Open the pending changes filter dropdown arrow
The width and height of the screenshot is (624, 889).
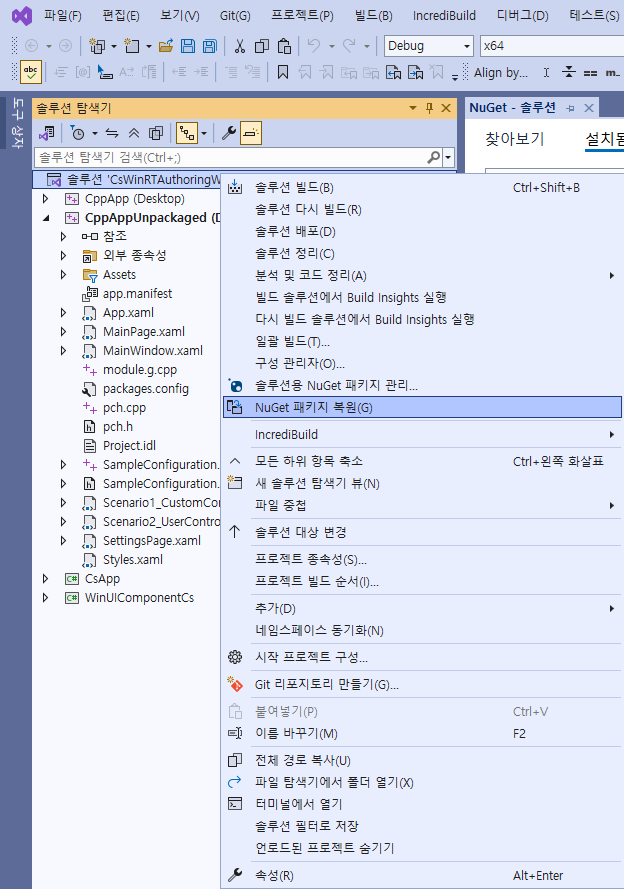95,134
